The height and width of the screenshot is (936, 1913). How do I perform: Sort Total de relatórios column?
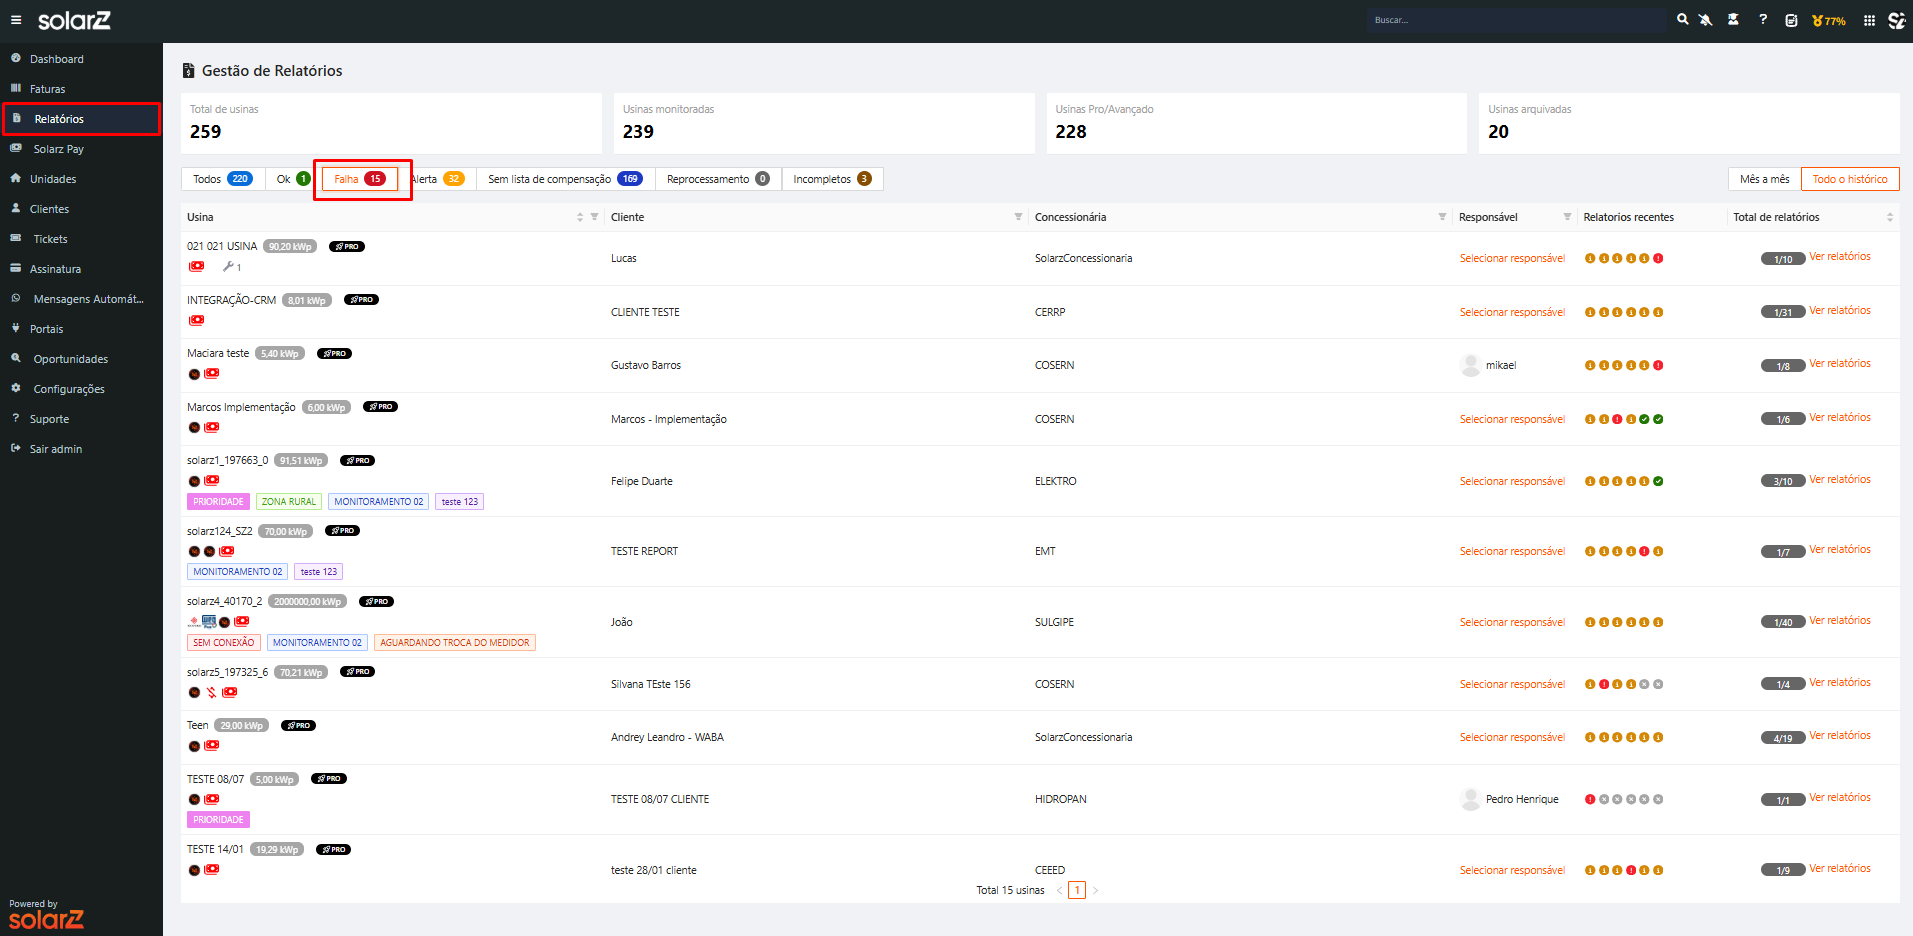[x=1889, y=217]
